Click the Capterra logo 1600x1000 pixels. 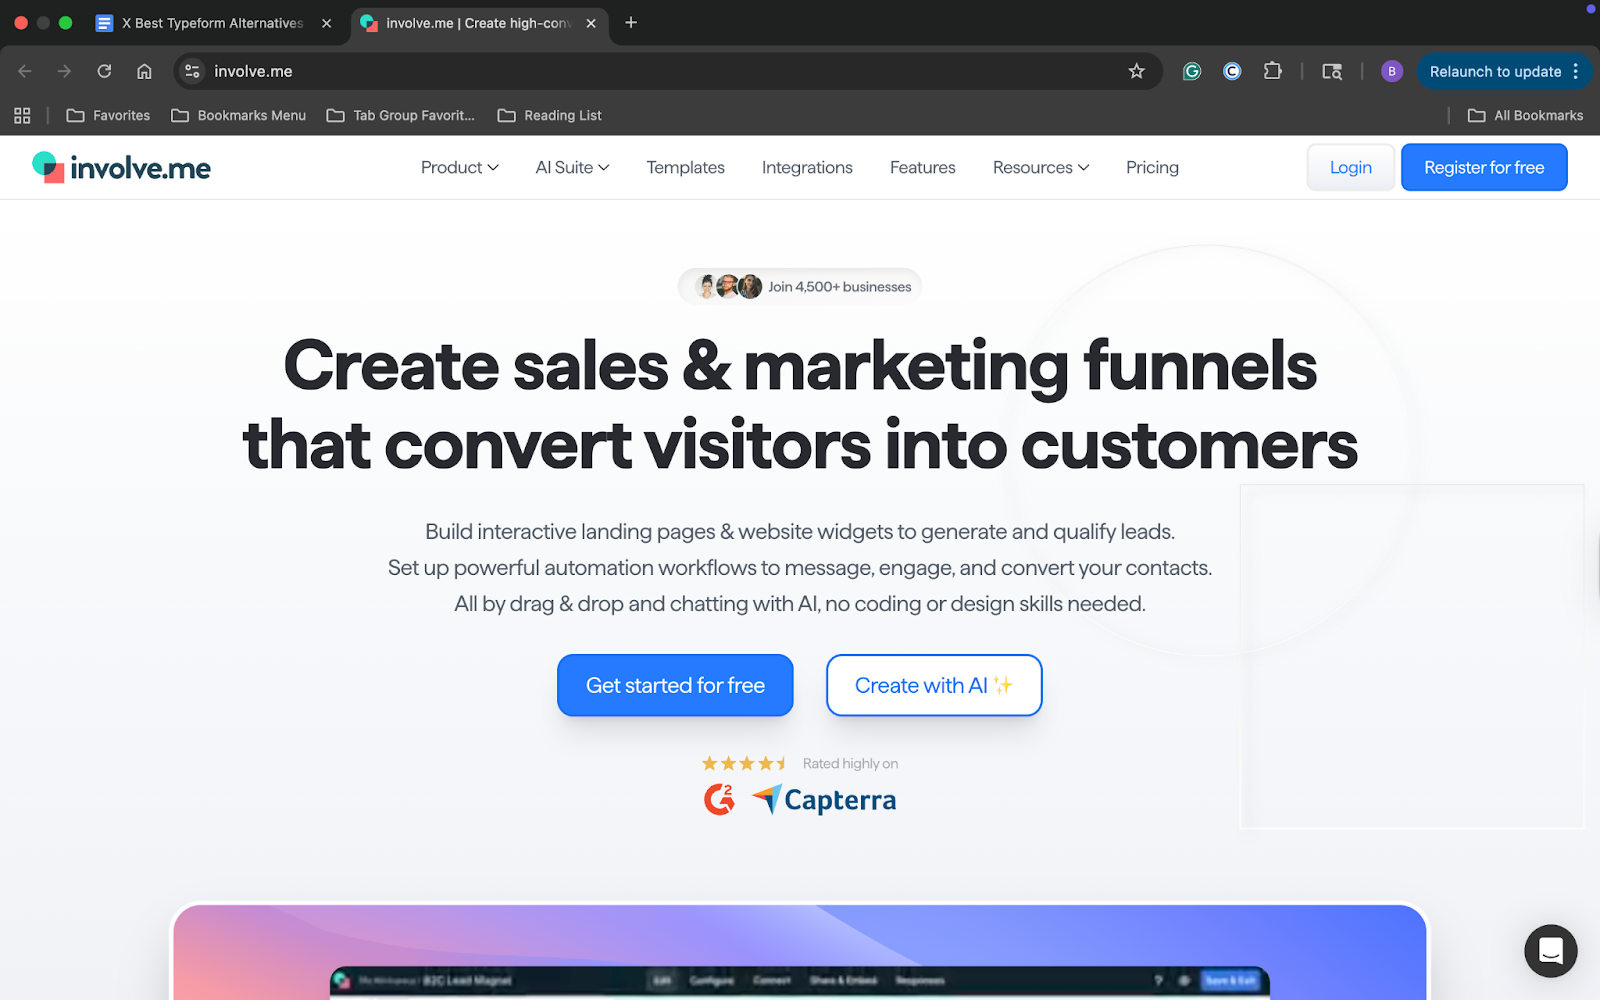(x=823, y=799)
